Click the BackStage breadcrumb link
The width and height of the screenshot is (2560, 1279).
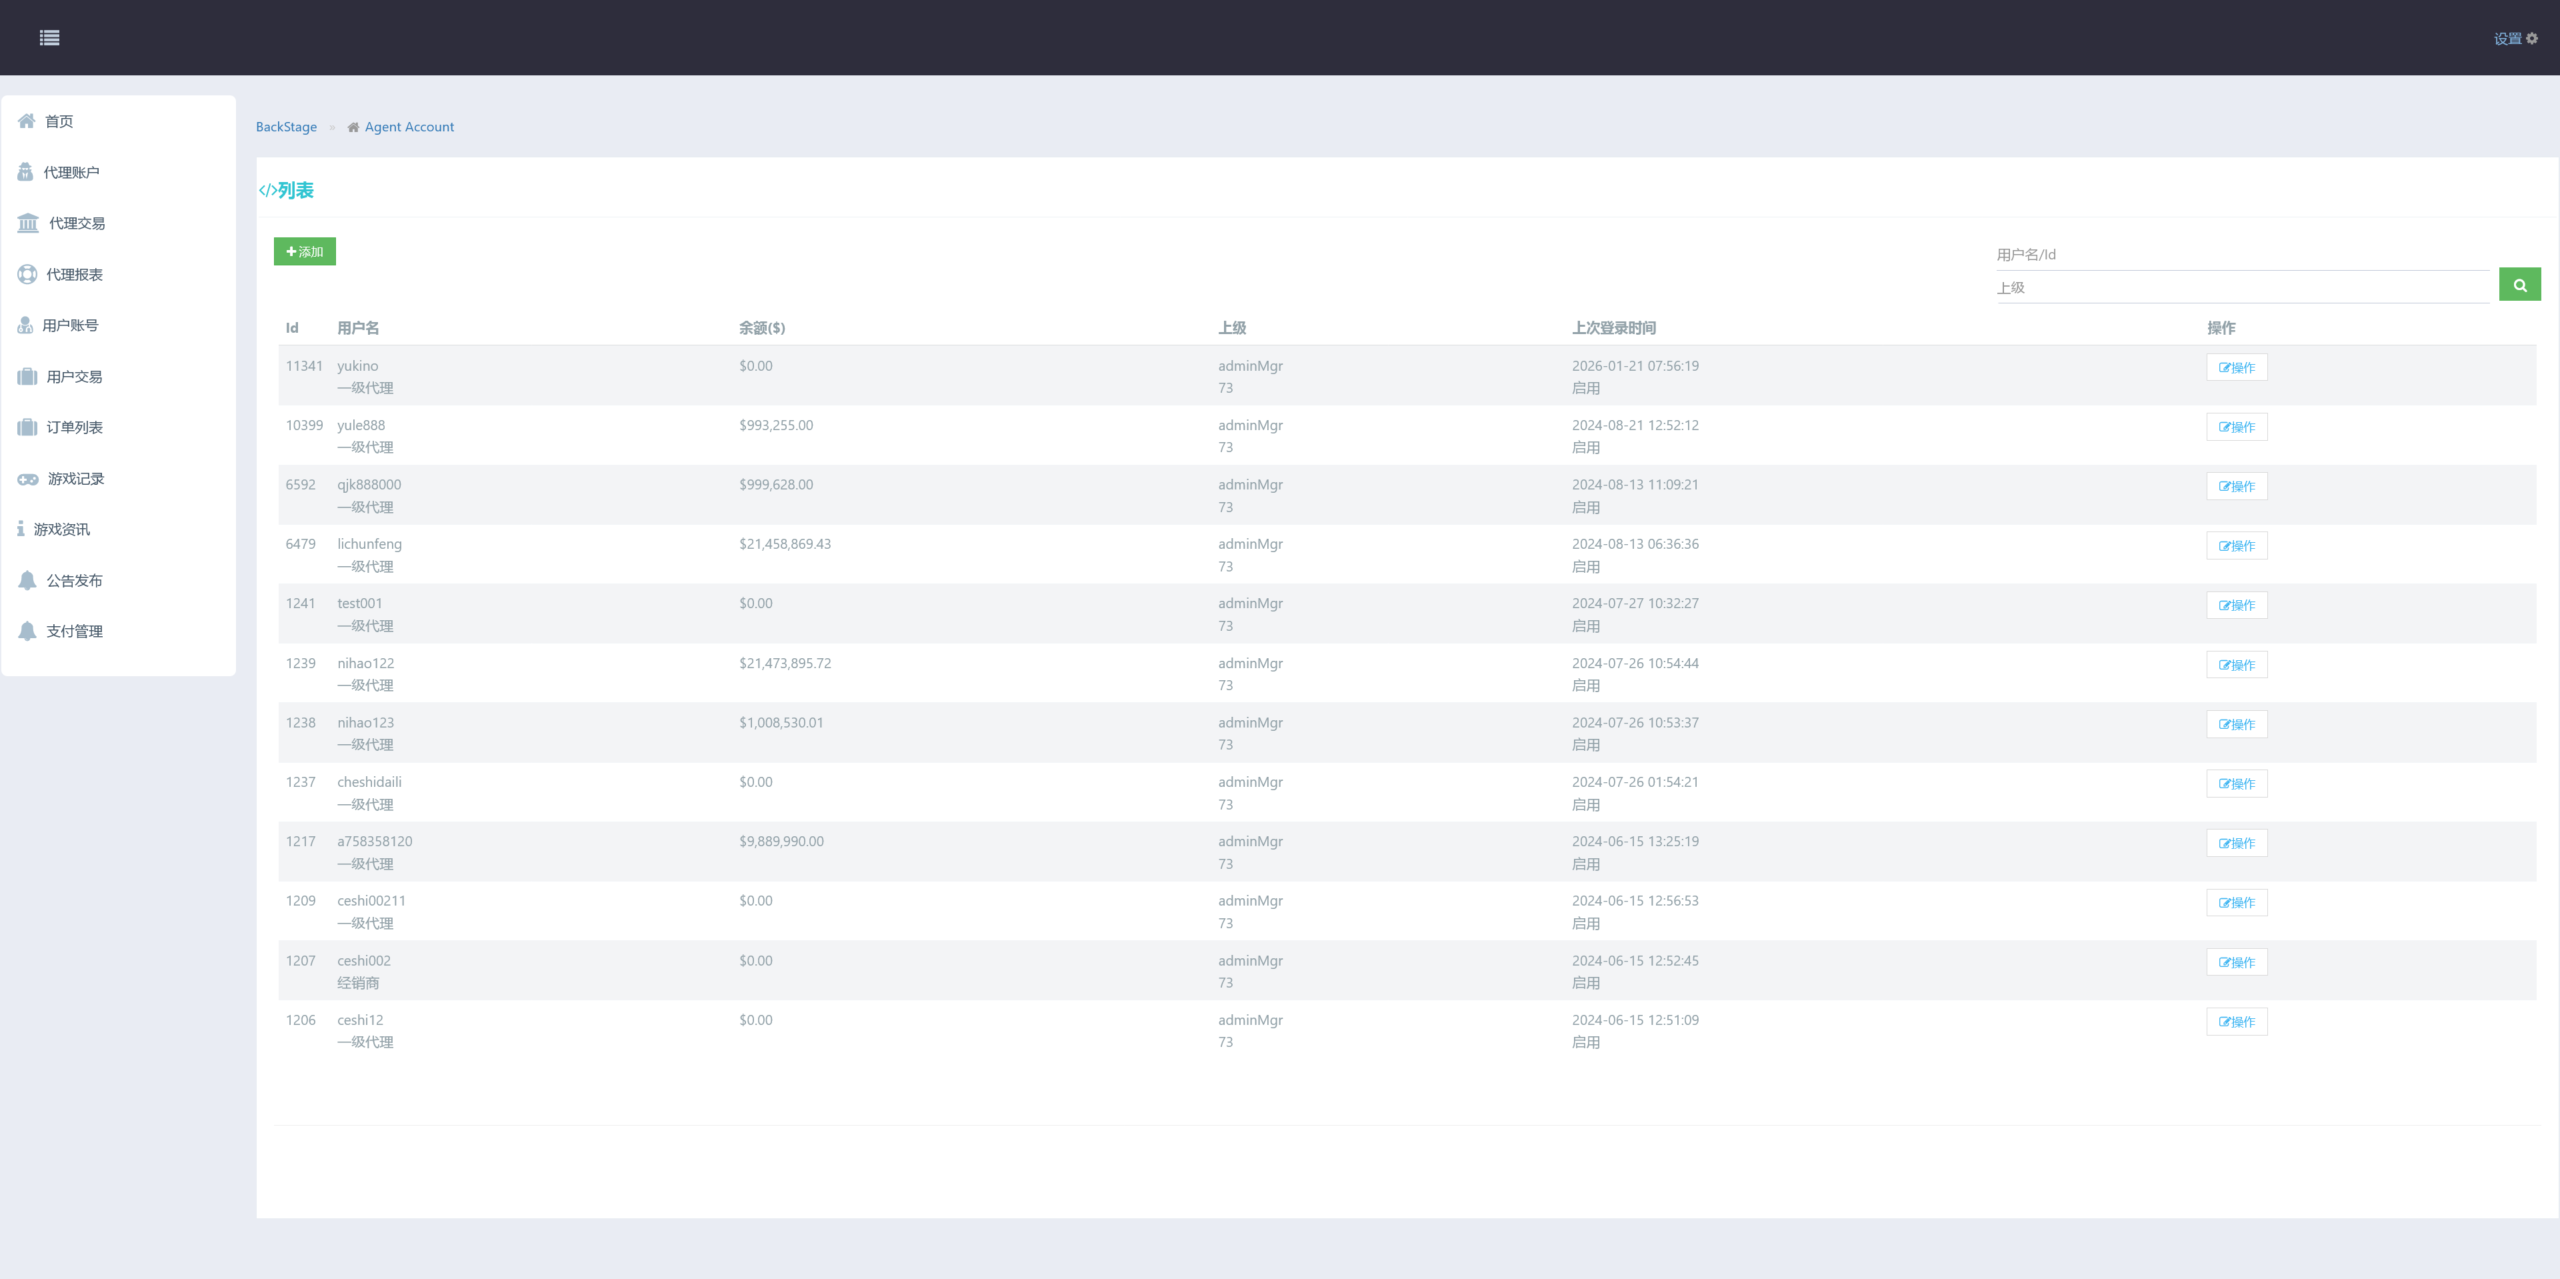coord(286,127)
